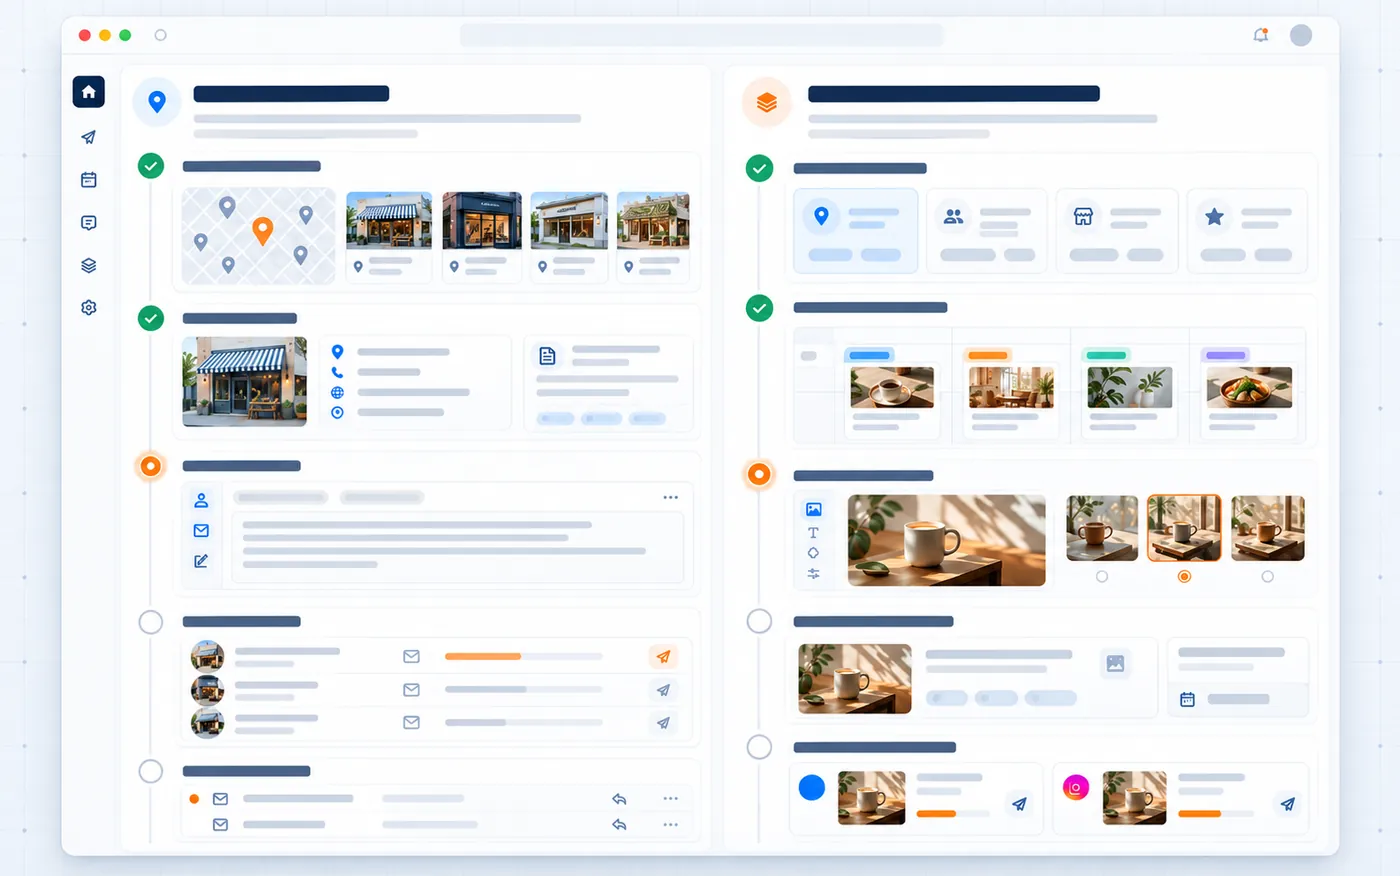The height and width of the screenshot is (876, 1400).
Task: Choose the text T tool in editor
Action: [x=813, y=533]
